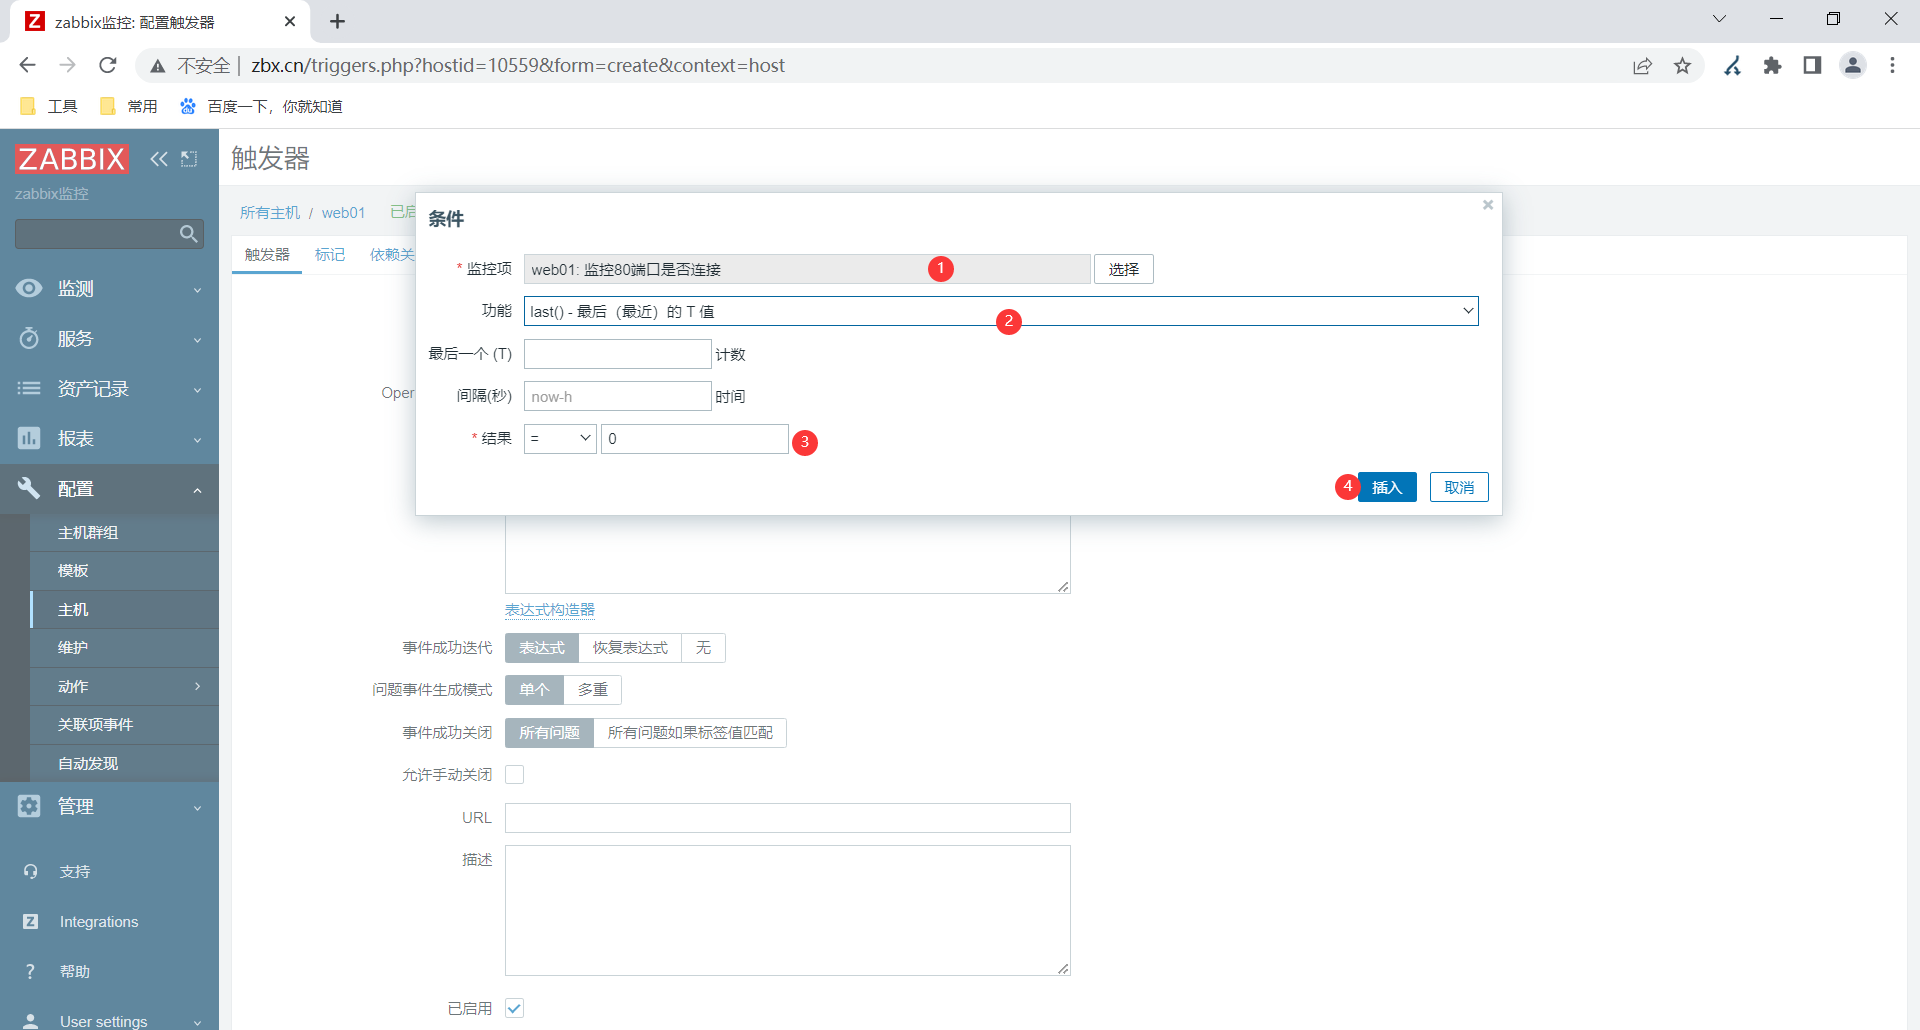
Task: Click the 最后一个 (T) count input field
Action: click(x=618, y=354)
